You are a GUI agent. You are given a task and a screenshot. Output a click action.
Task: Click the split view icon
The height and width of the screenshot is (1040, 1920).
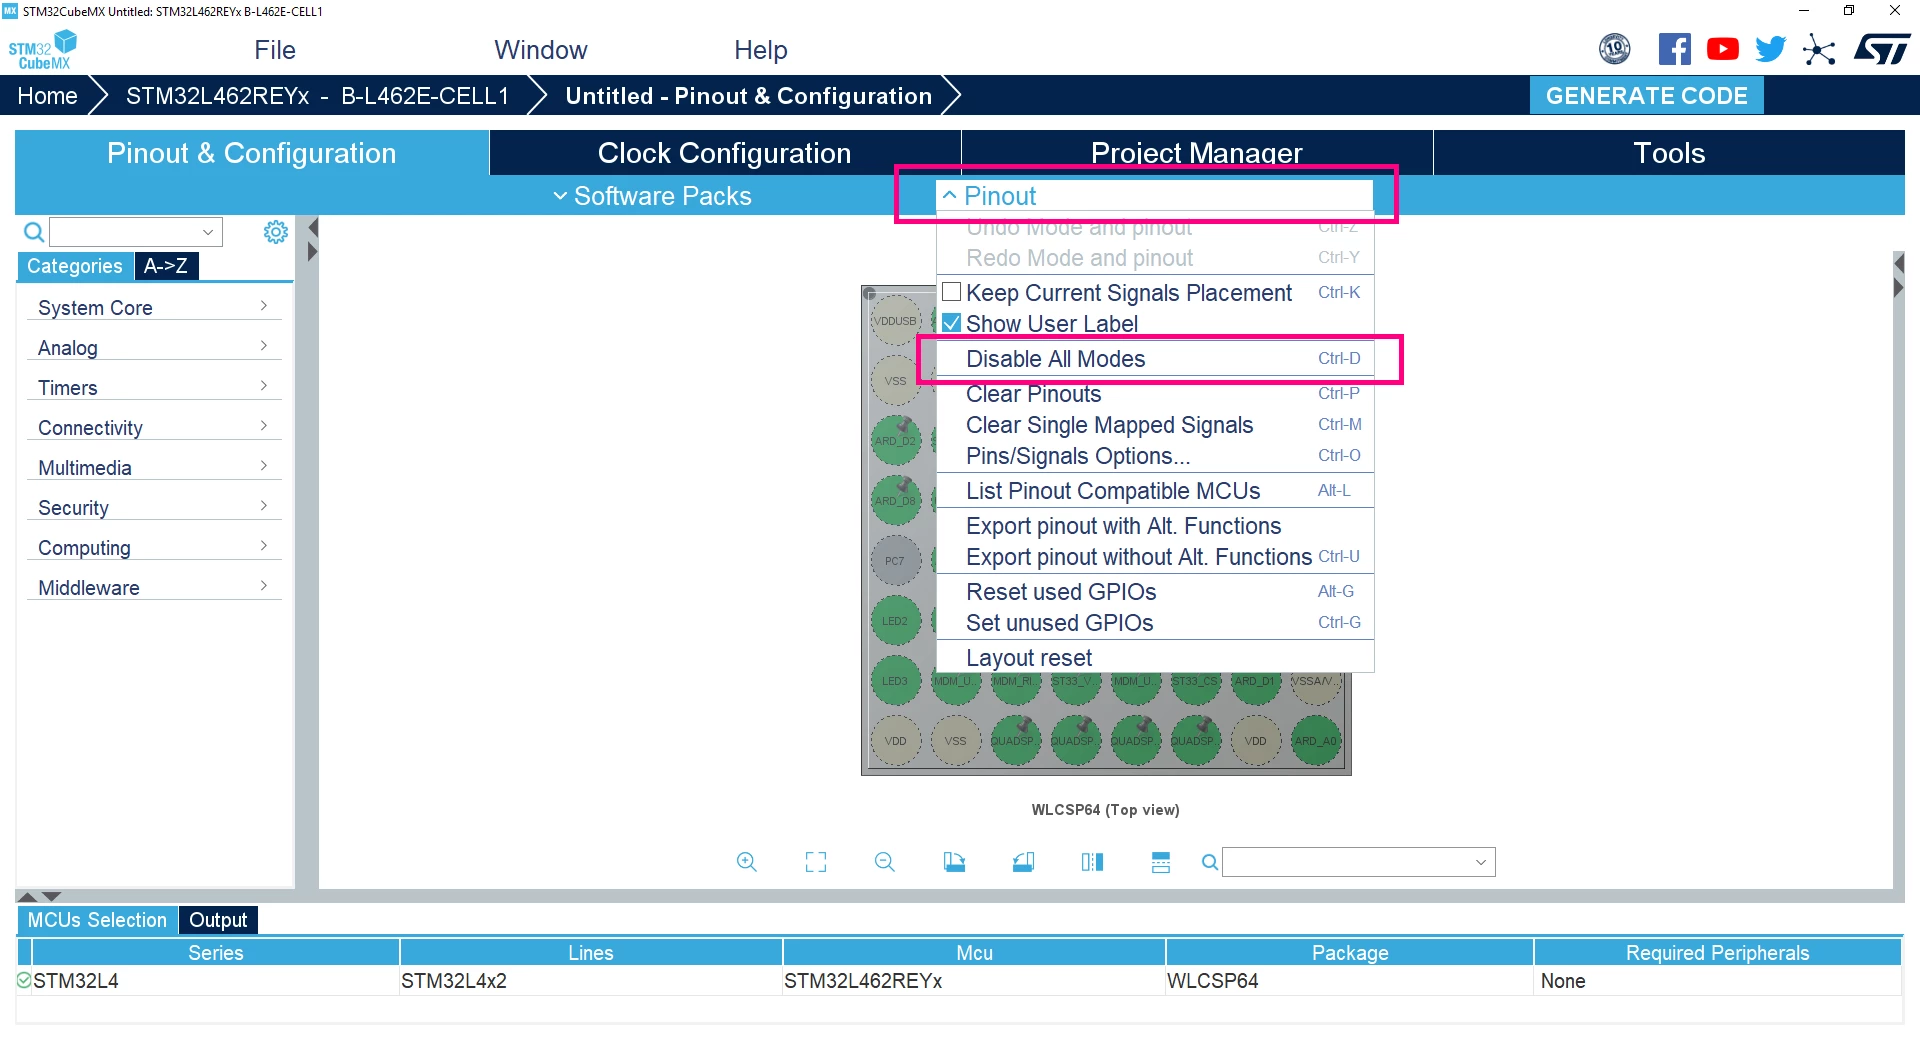[1092, 862]
